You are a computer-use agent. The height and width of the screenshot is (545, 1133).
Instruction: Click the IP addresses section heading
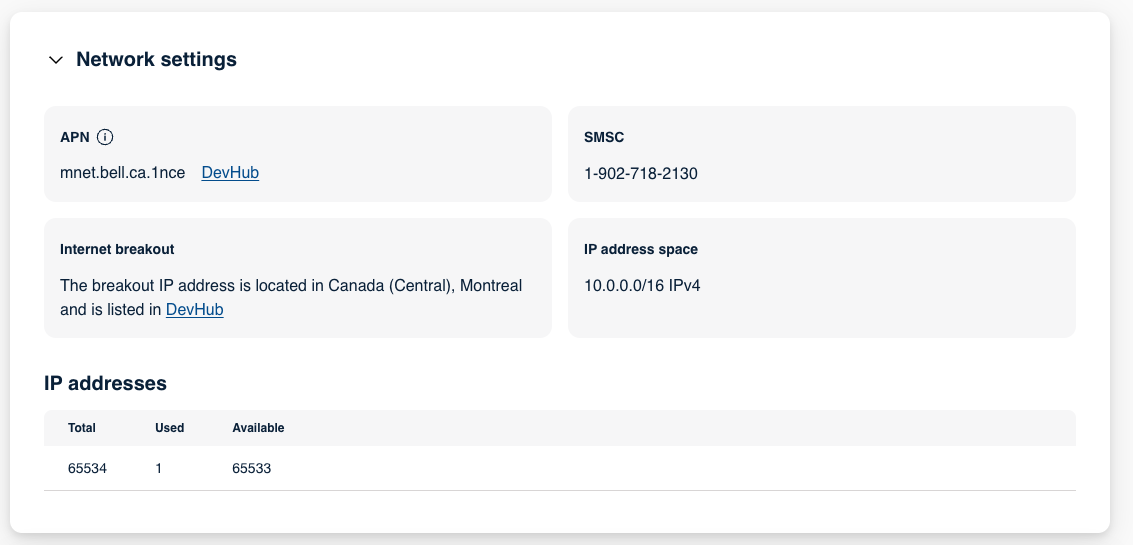click(105, 383)
